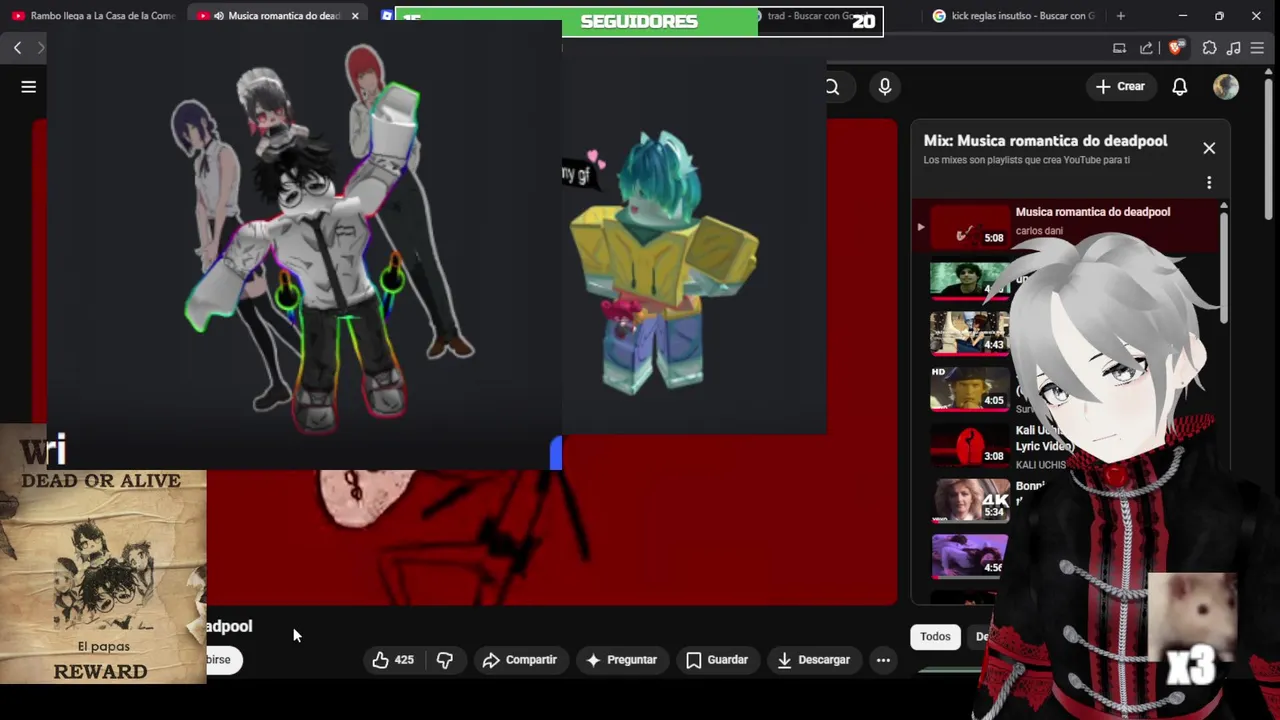Open the Crear upload menu
1280x720 pixels.
(x=1120, y=86)
